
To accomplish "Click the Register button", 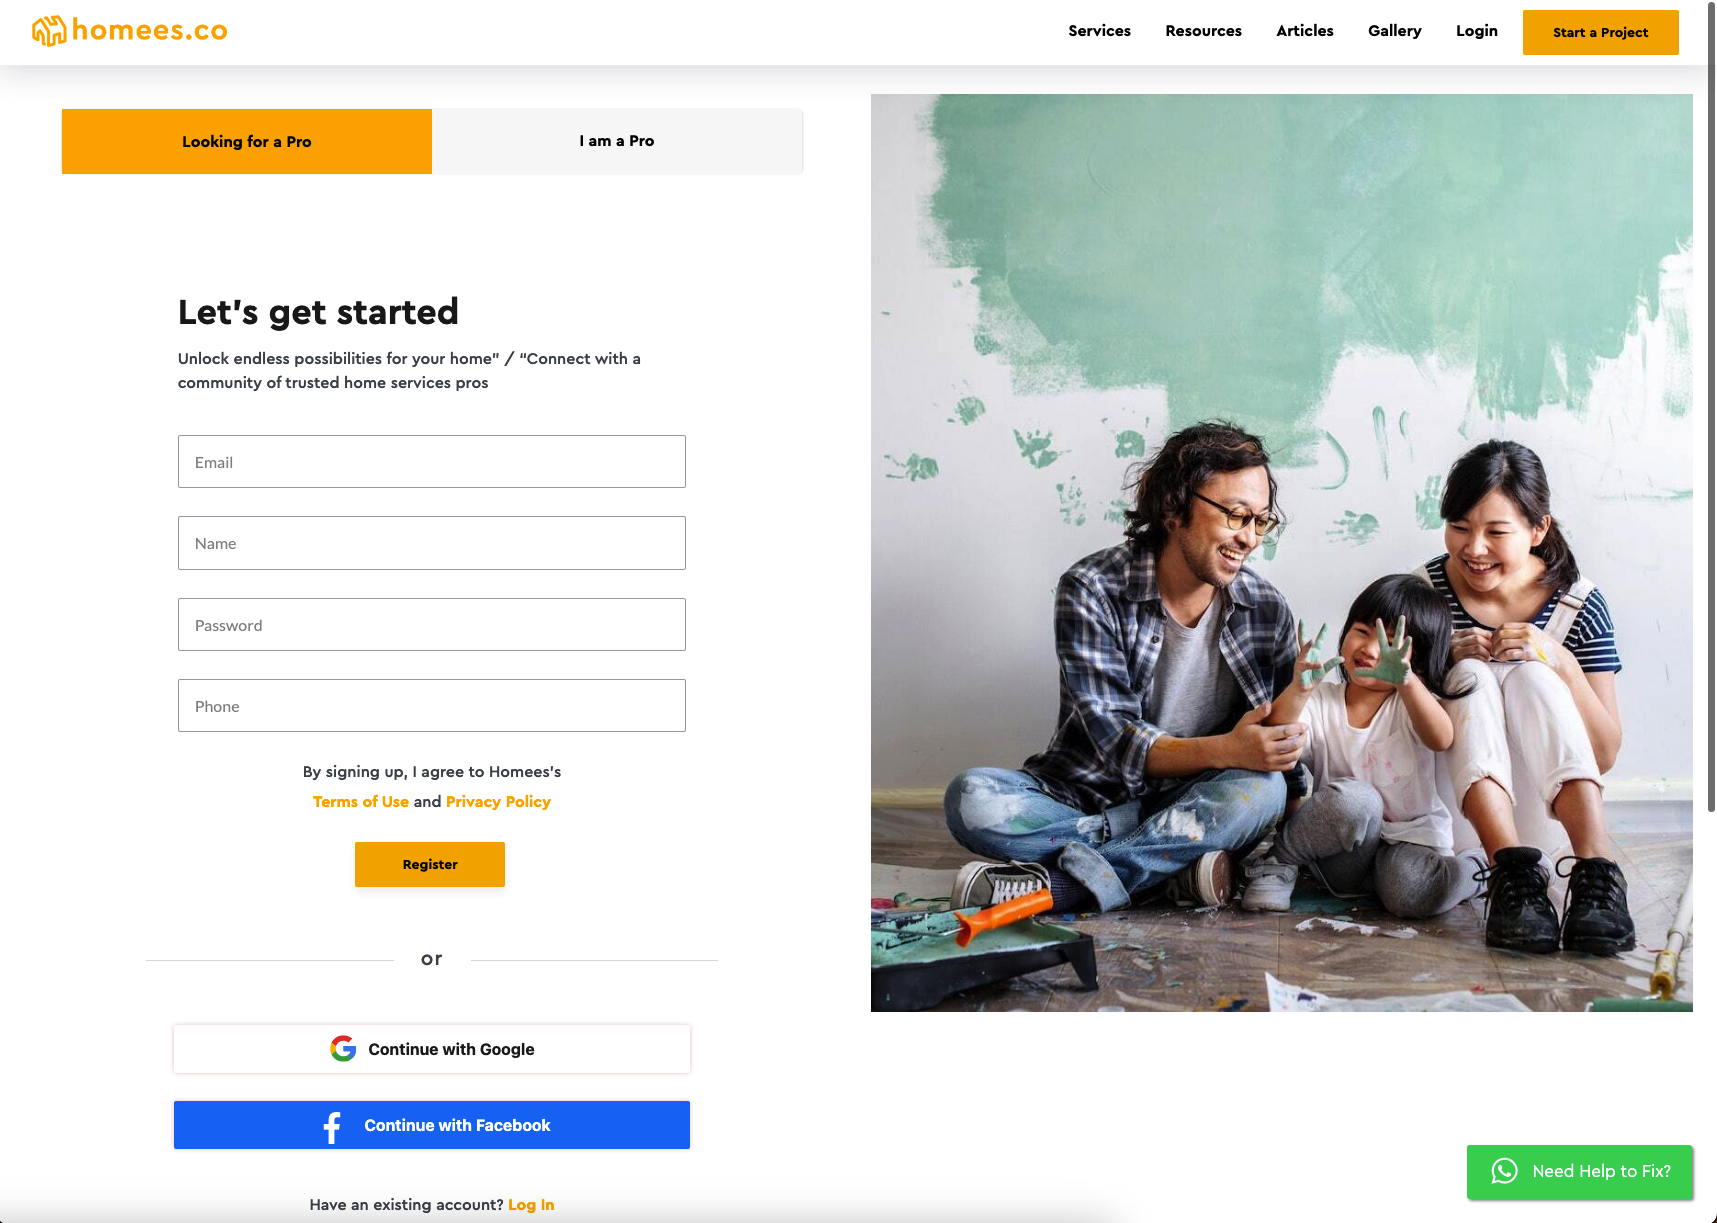I will (x=430, y=864).
